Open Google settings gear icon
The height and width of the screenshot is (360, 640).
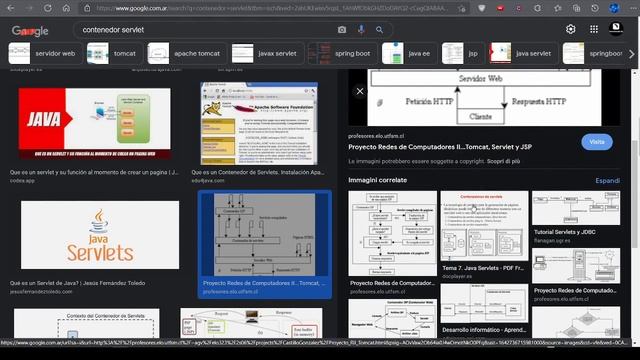[571, 29]
